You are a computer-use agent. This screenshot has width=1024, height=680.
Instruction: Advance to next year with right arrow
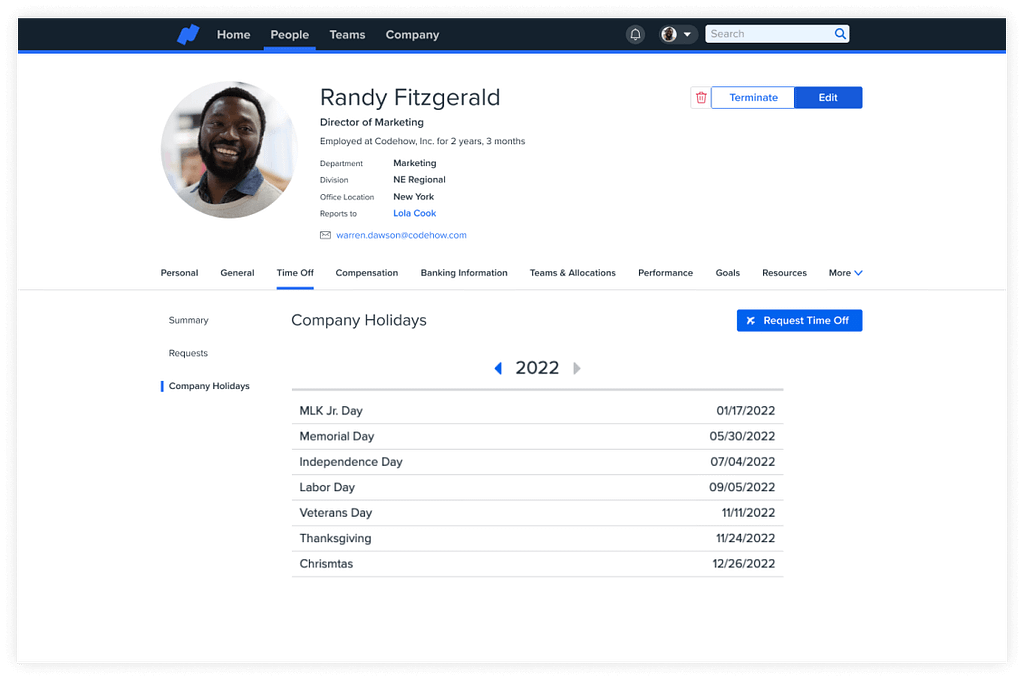pos(577,368)
